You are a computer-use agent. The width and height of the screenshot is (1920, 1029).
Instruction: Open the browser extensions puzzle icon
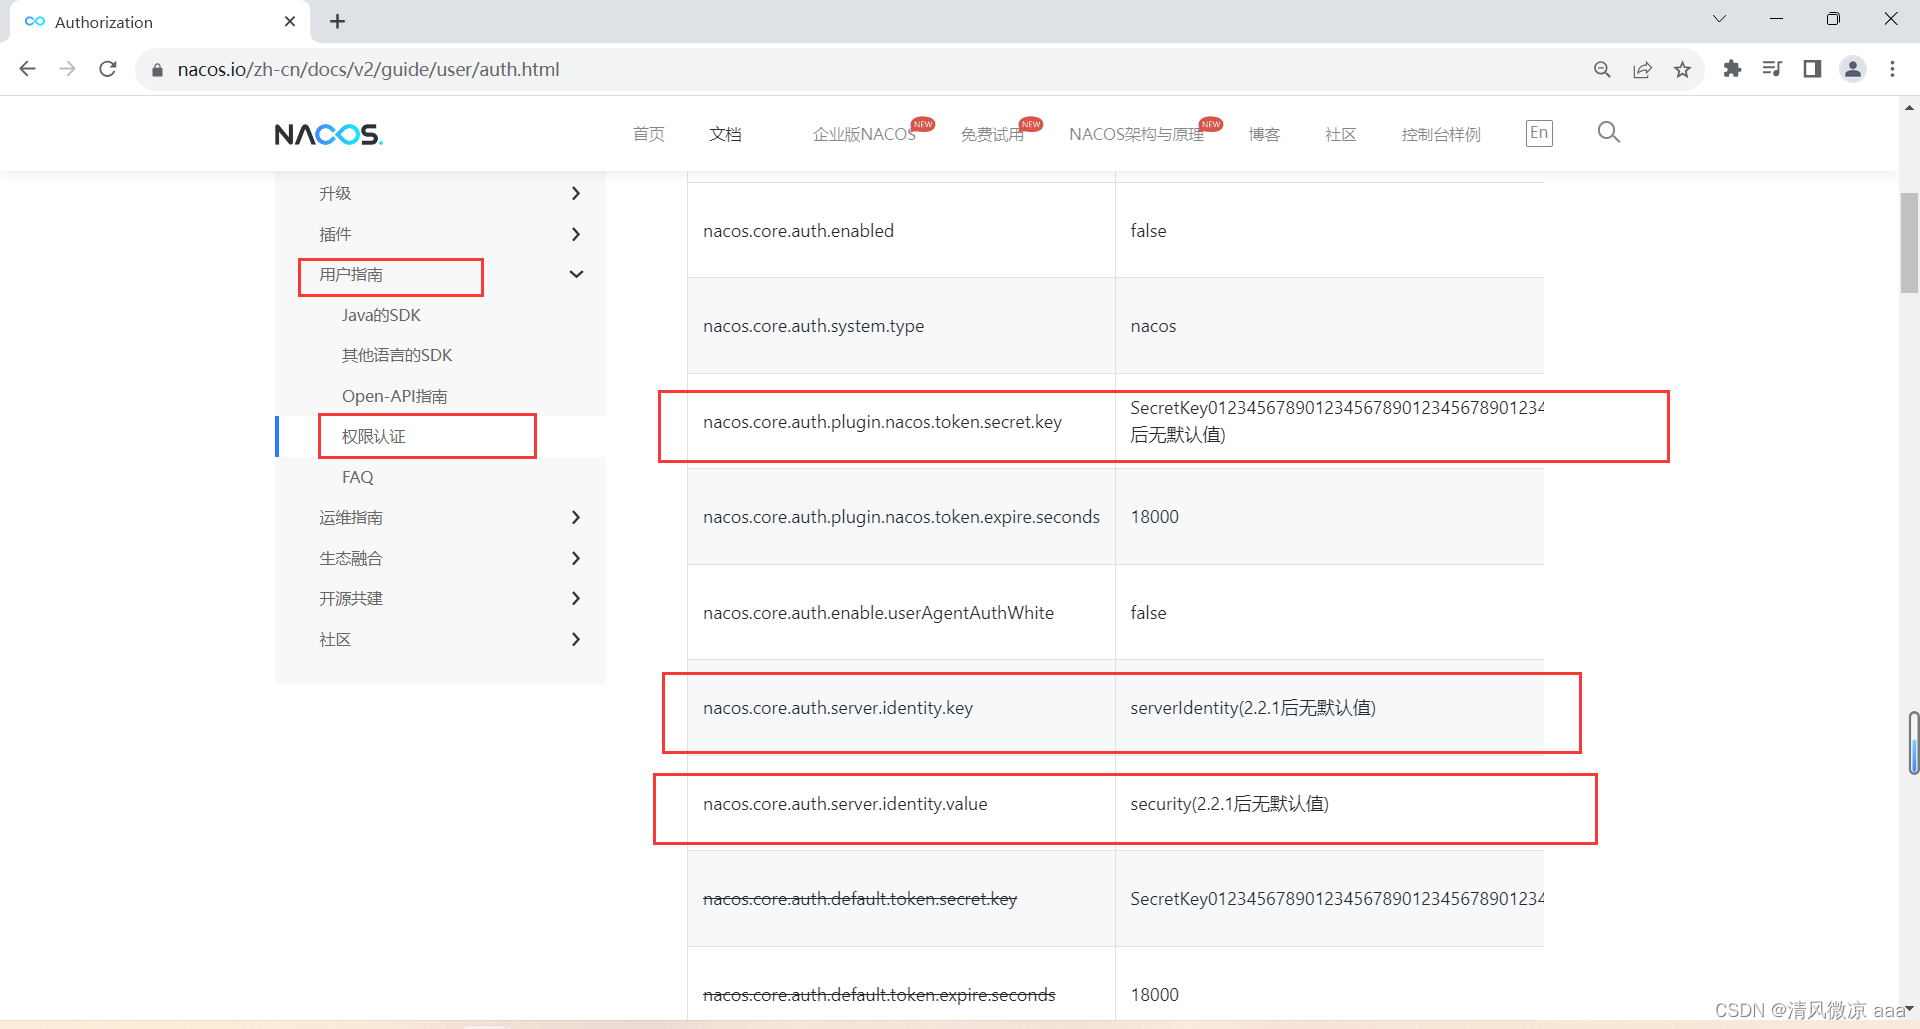pos(1732,69)
